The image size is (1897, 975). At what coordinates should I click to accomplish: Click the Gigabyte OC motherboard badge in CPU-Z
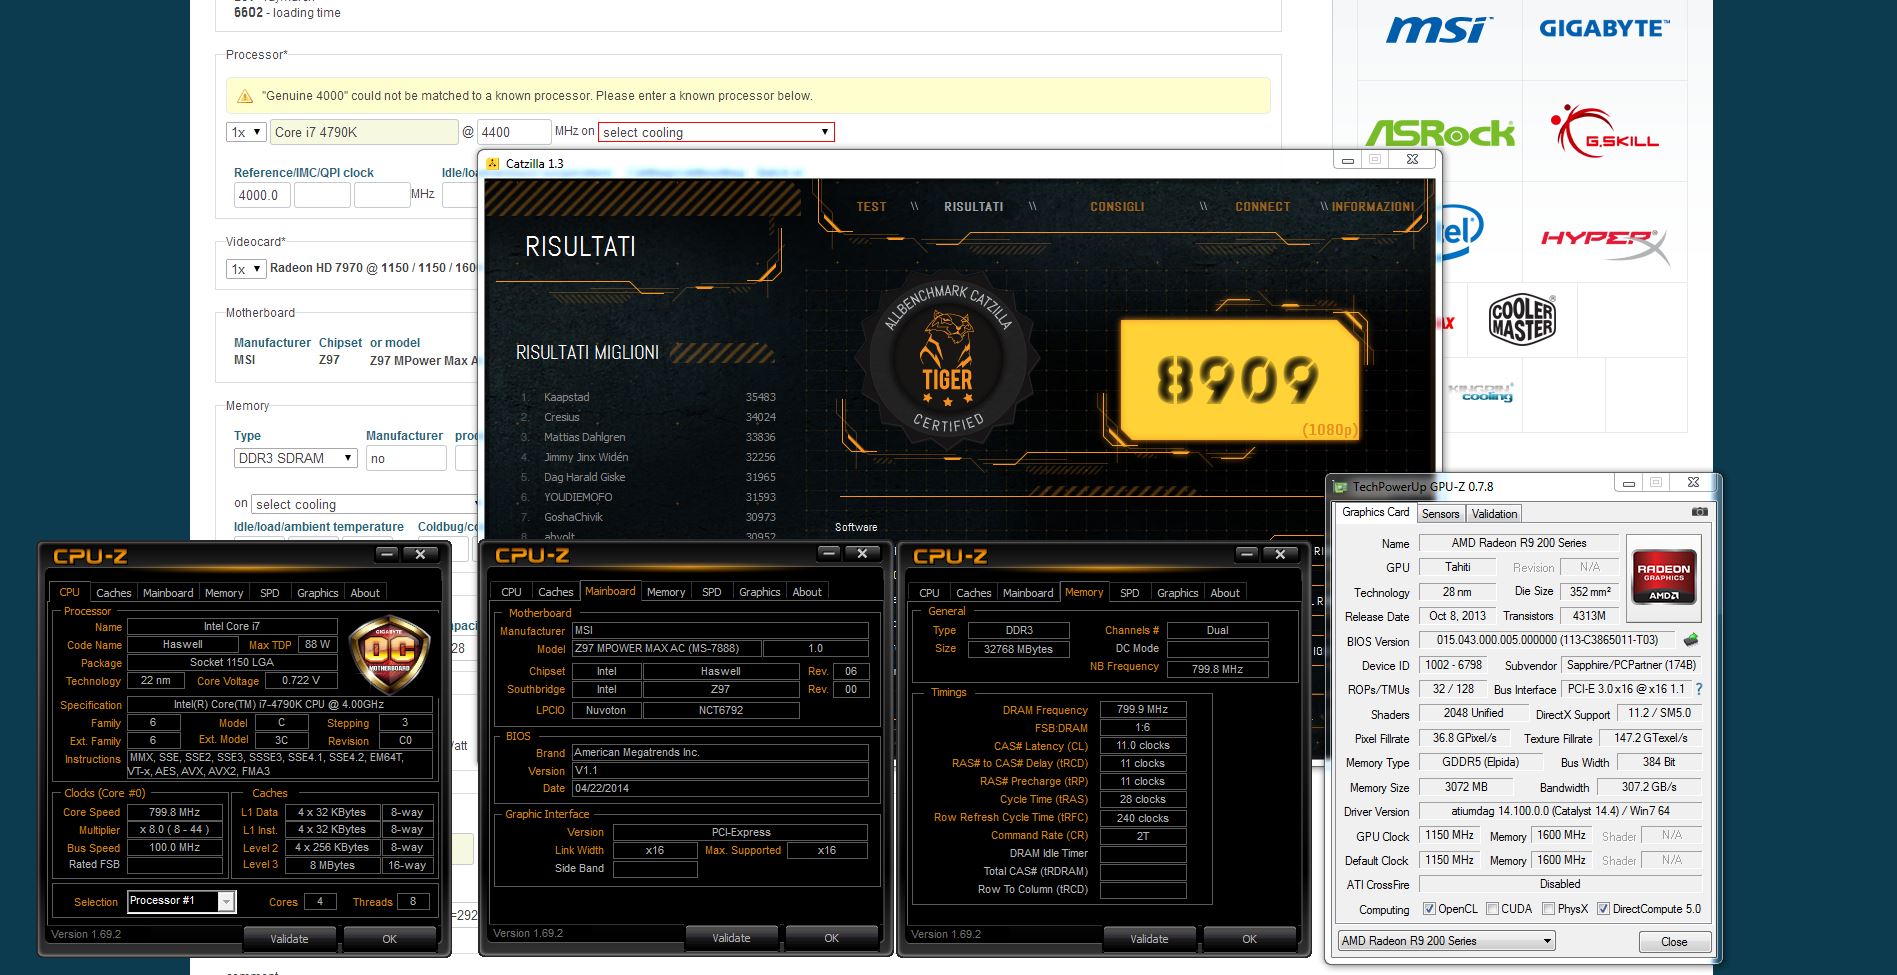(389, 655)
